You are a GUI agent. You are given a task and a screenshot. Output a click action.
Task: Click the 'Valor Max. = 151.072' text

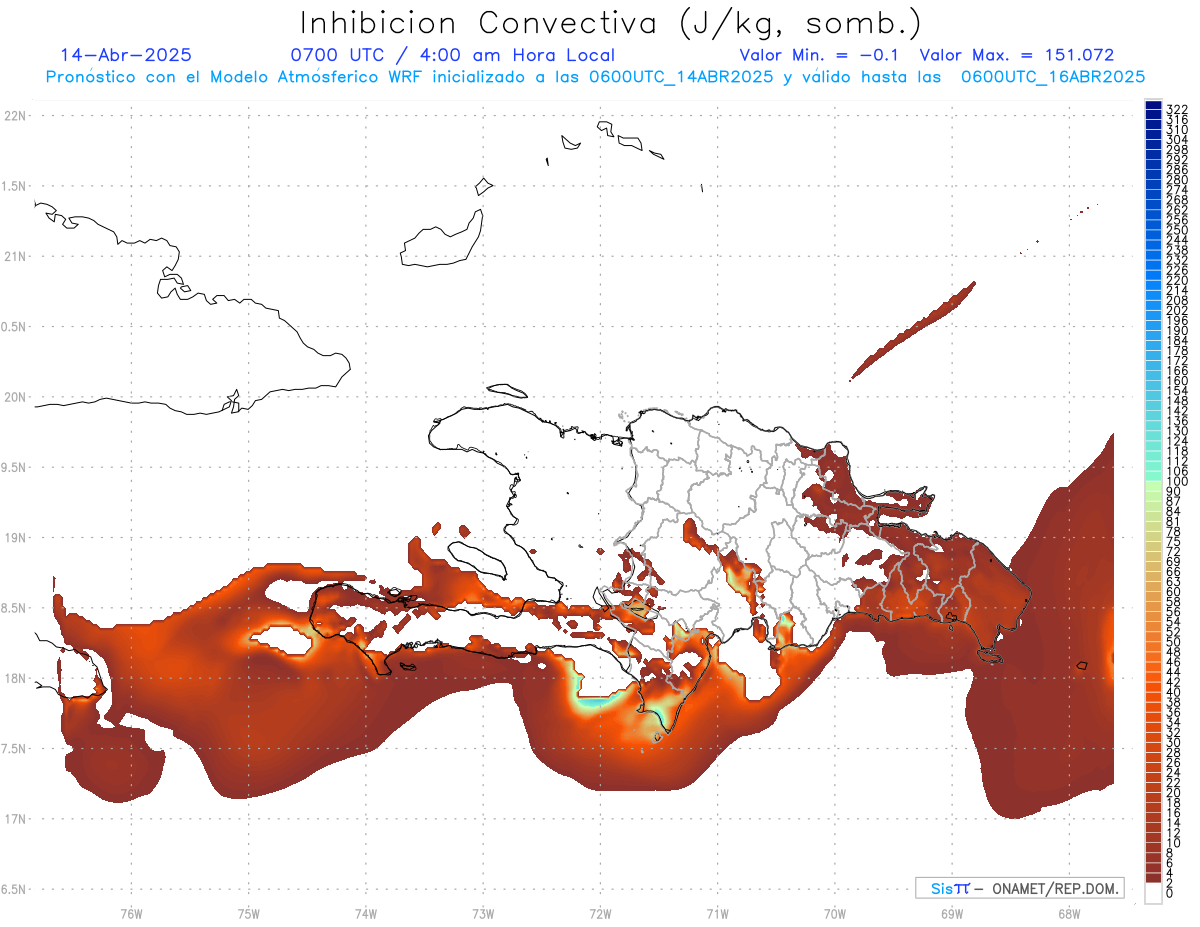pyautogui.click(x=1017, y=55)
